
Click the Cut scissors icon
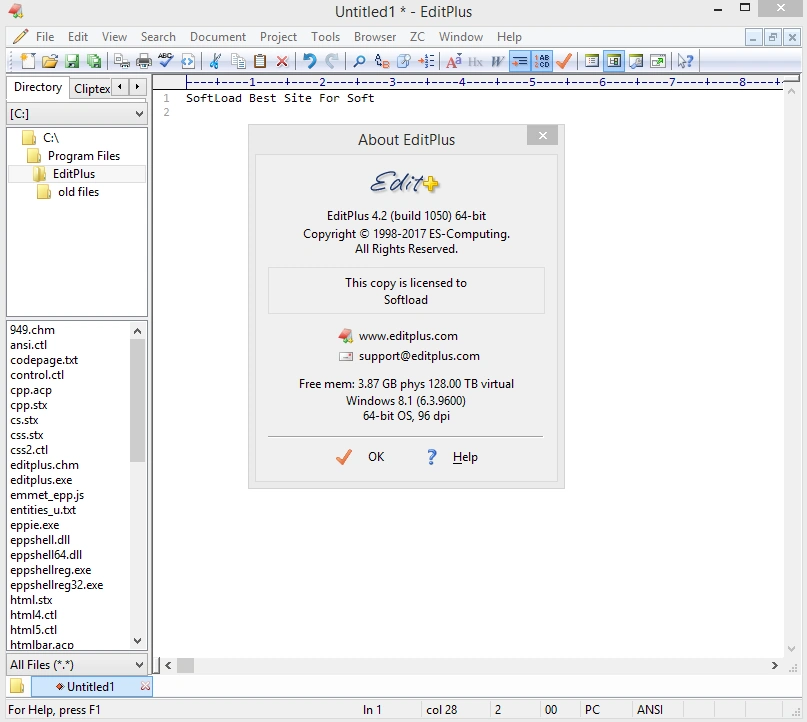[215, 61]
